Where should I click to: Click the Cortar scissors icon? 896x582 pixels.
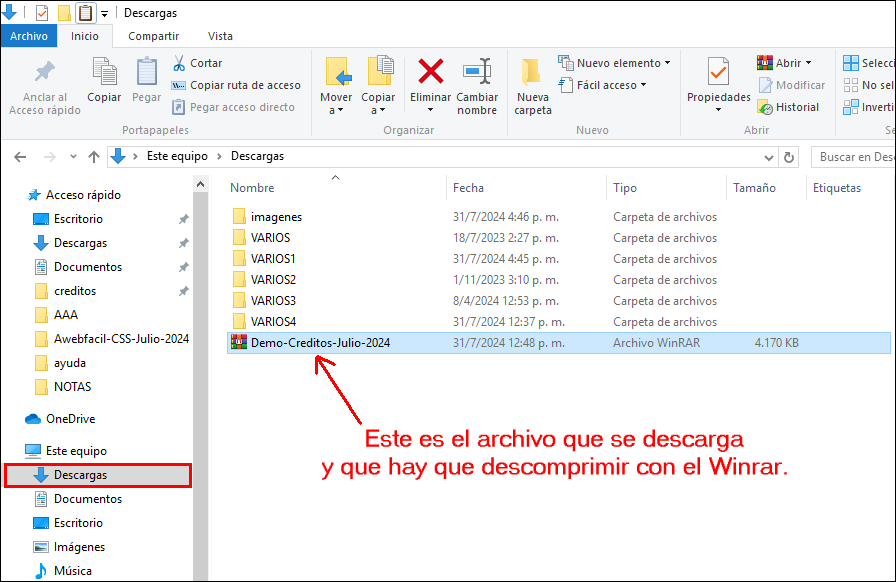click(180, 63)
